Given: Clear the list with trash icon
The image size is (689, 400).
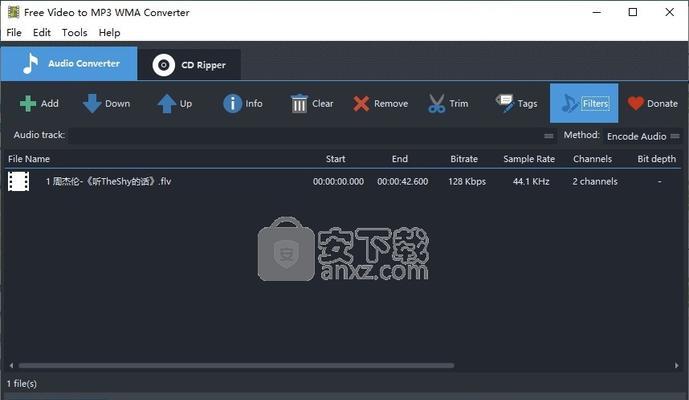Looking at the screenshot, I should pos(312,104).
